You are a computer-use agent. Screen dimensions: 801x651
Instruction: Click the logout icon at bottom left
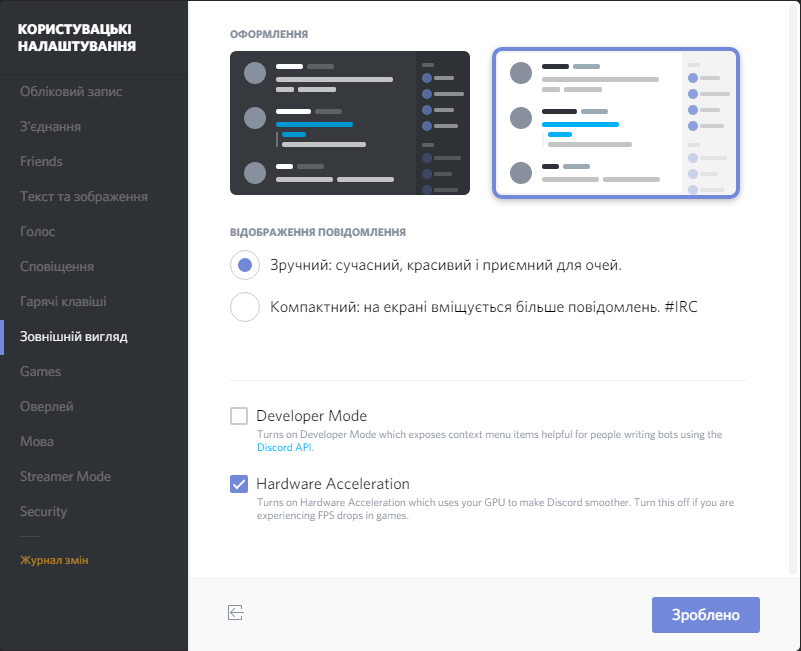pos(236,612)
